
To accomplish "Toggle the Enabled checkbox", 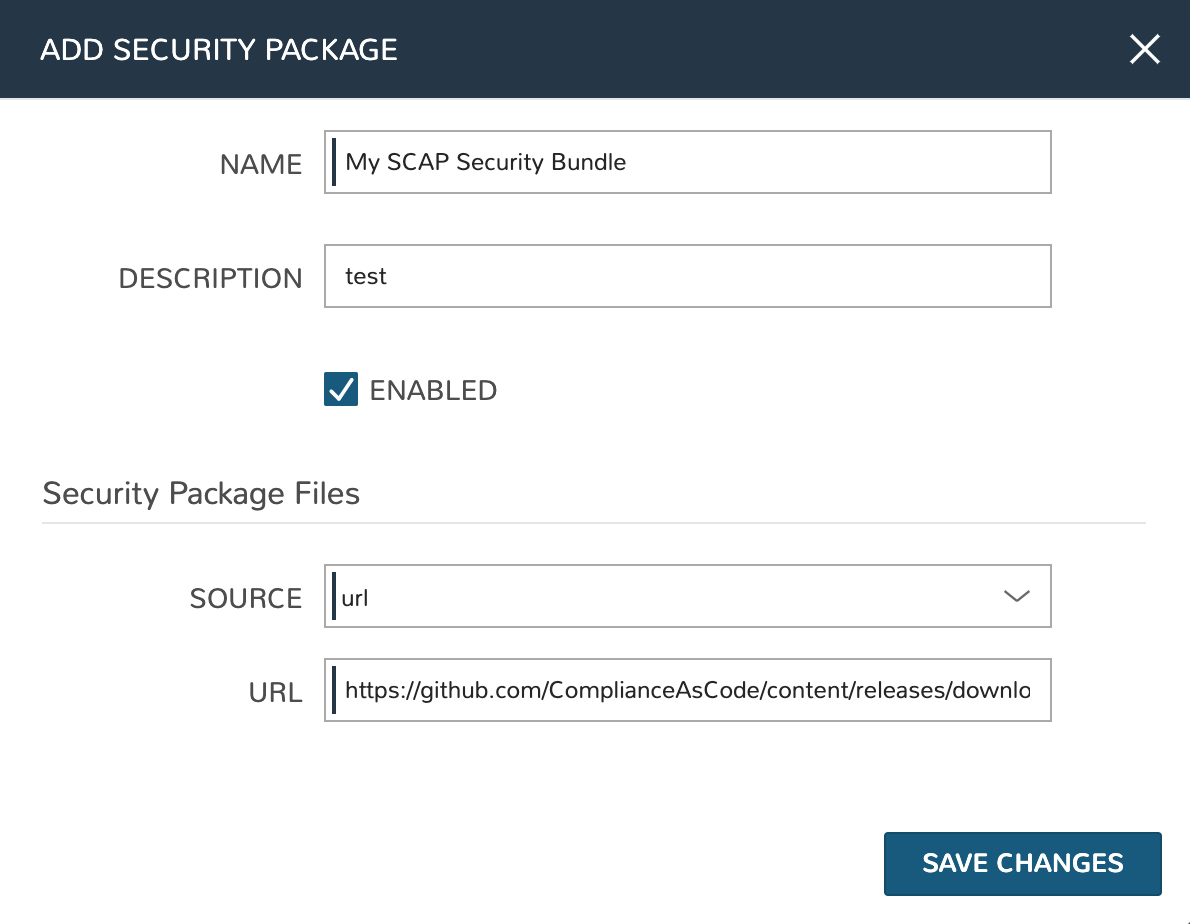I will pos(341,389).
